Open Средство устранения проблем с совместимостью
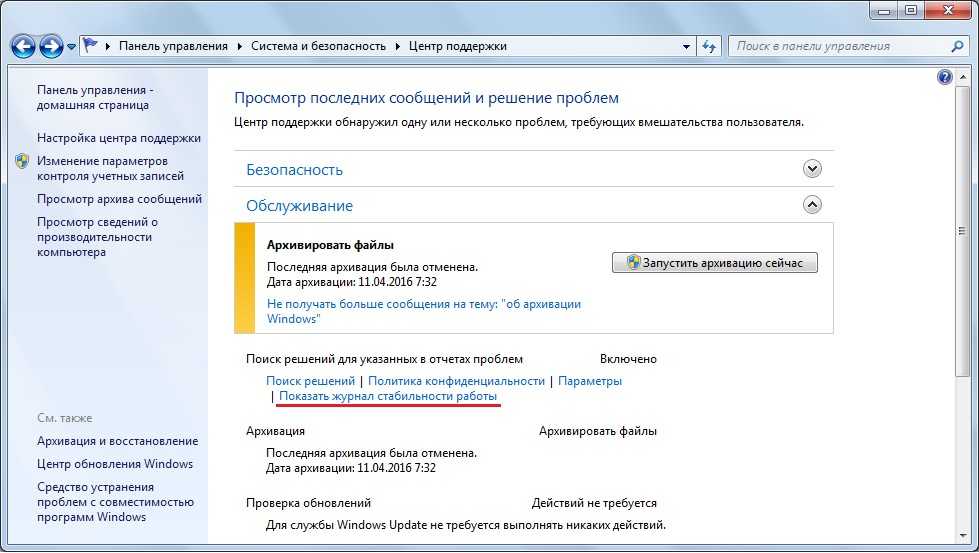 tap(116, 502)
